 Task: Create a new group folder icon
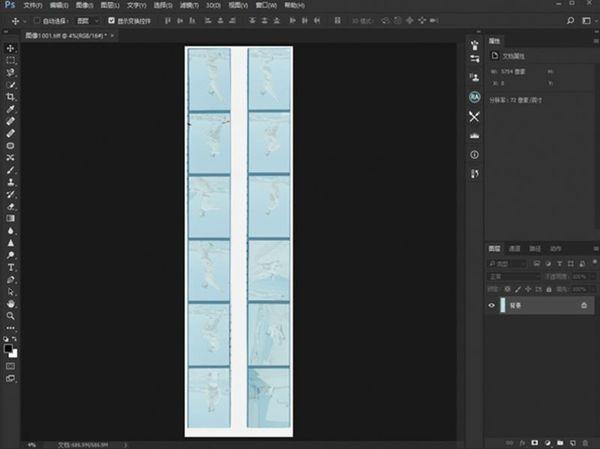[560, 443]
